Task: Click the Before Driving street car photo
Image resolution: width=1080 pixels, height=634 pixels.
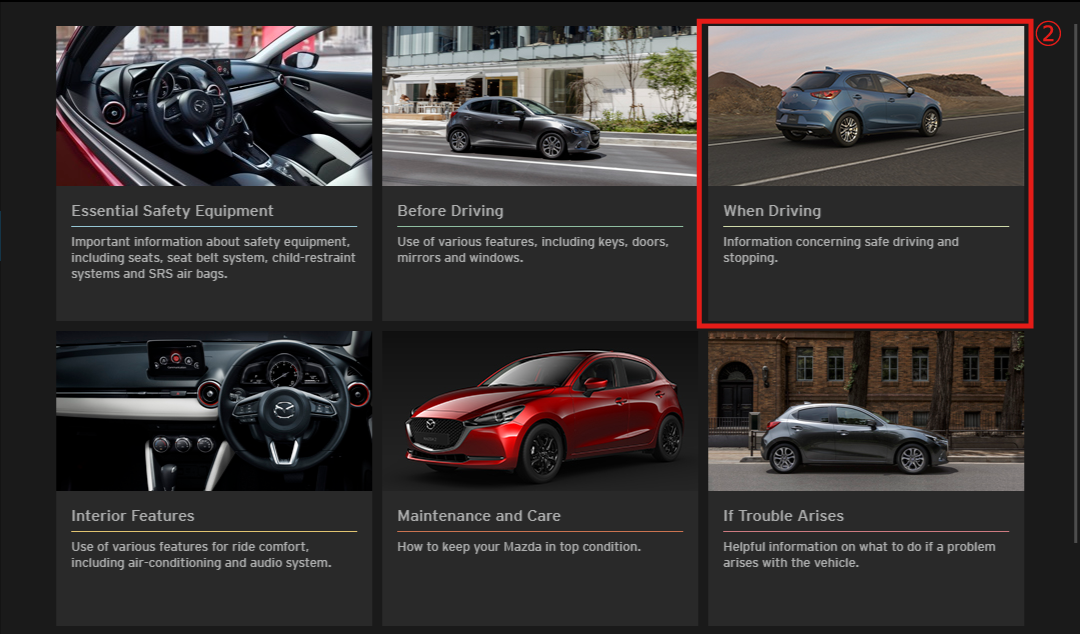Action: tap(539, 106)
